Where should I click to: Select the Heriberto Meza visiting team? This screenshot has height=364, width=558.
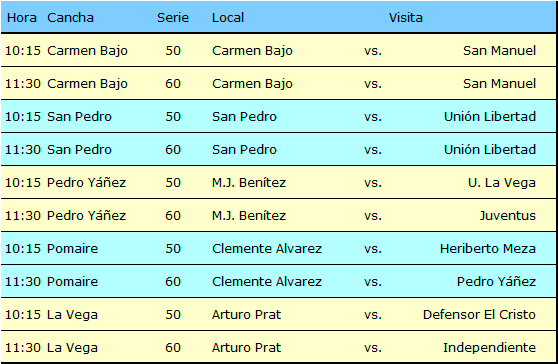click(x=488, y=248)
